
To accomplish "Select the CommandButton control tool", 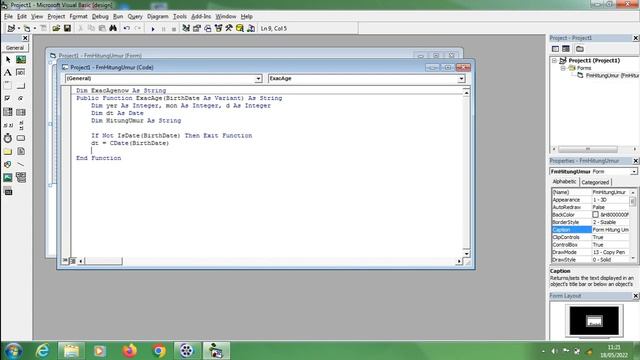I will 21,86.
